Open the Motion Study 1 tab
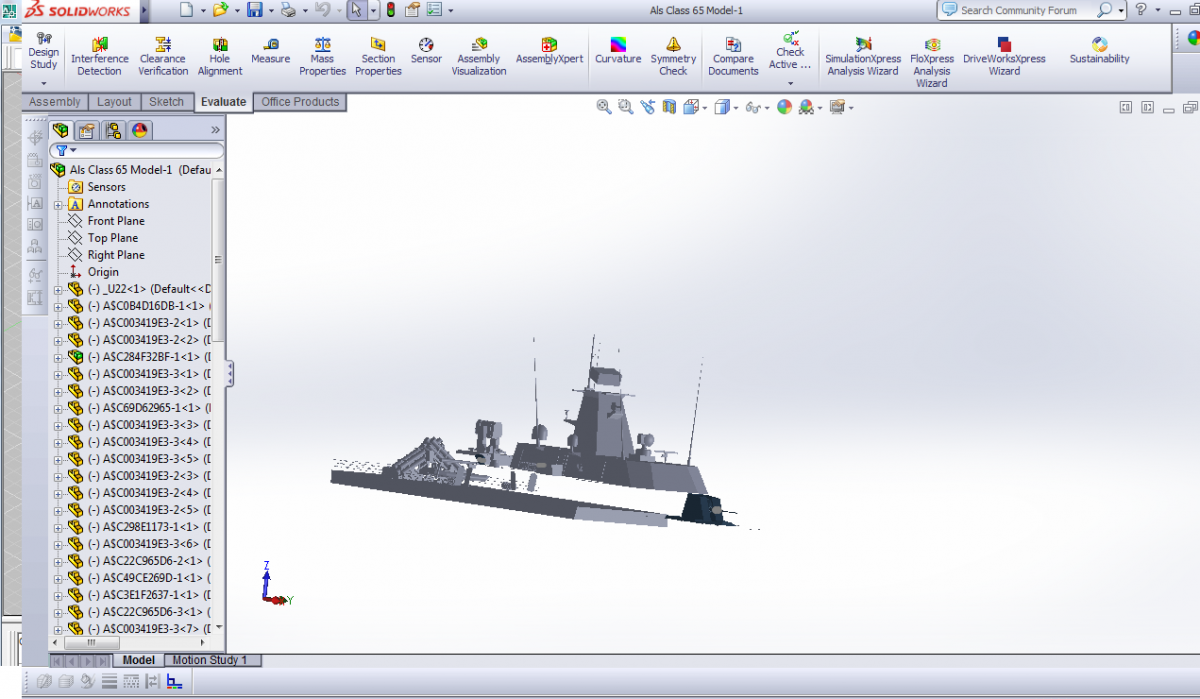 (211, 660)
